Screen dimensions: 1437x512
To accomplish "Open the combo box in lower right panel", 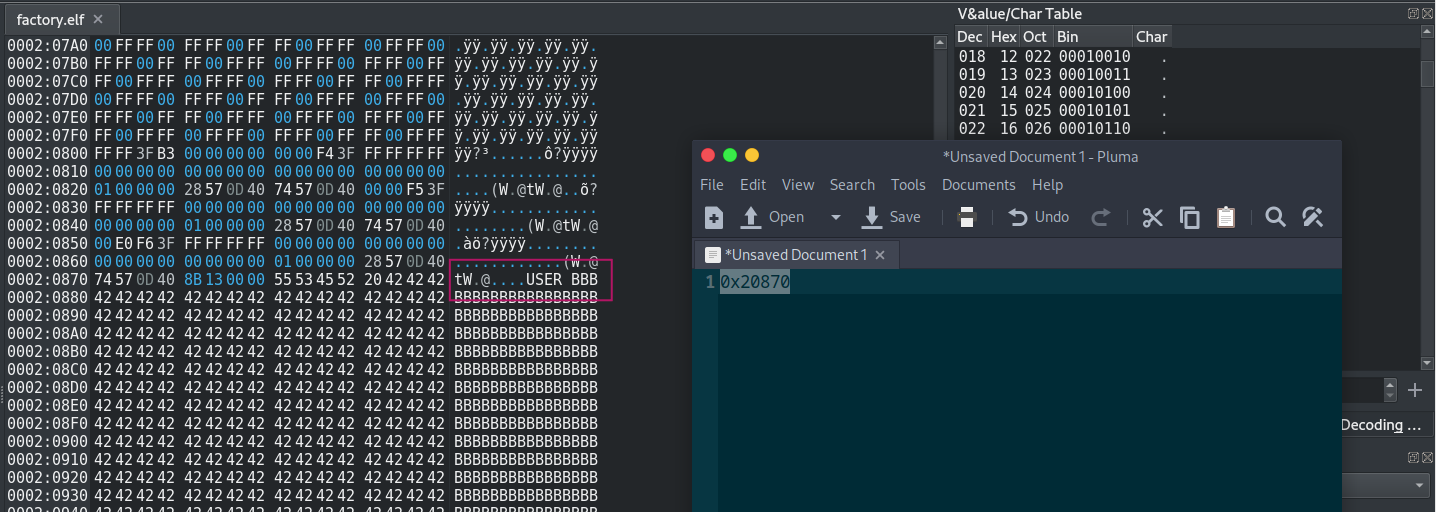I will tap(1386, 485).
